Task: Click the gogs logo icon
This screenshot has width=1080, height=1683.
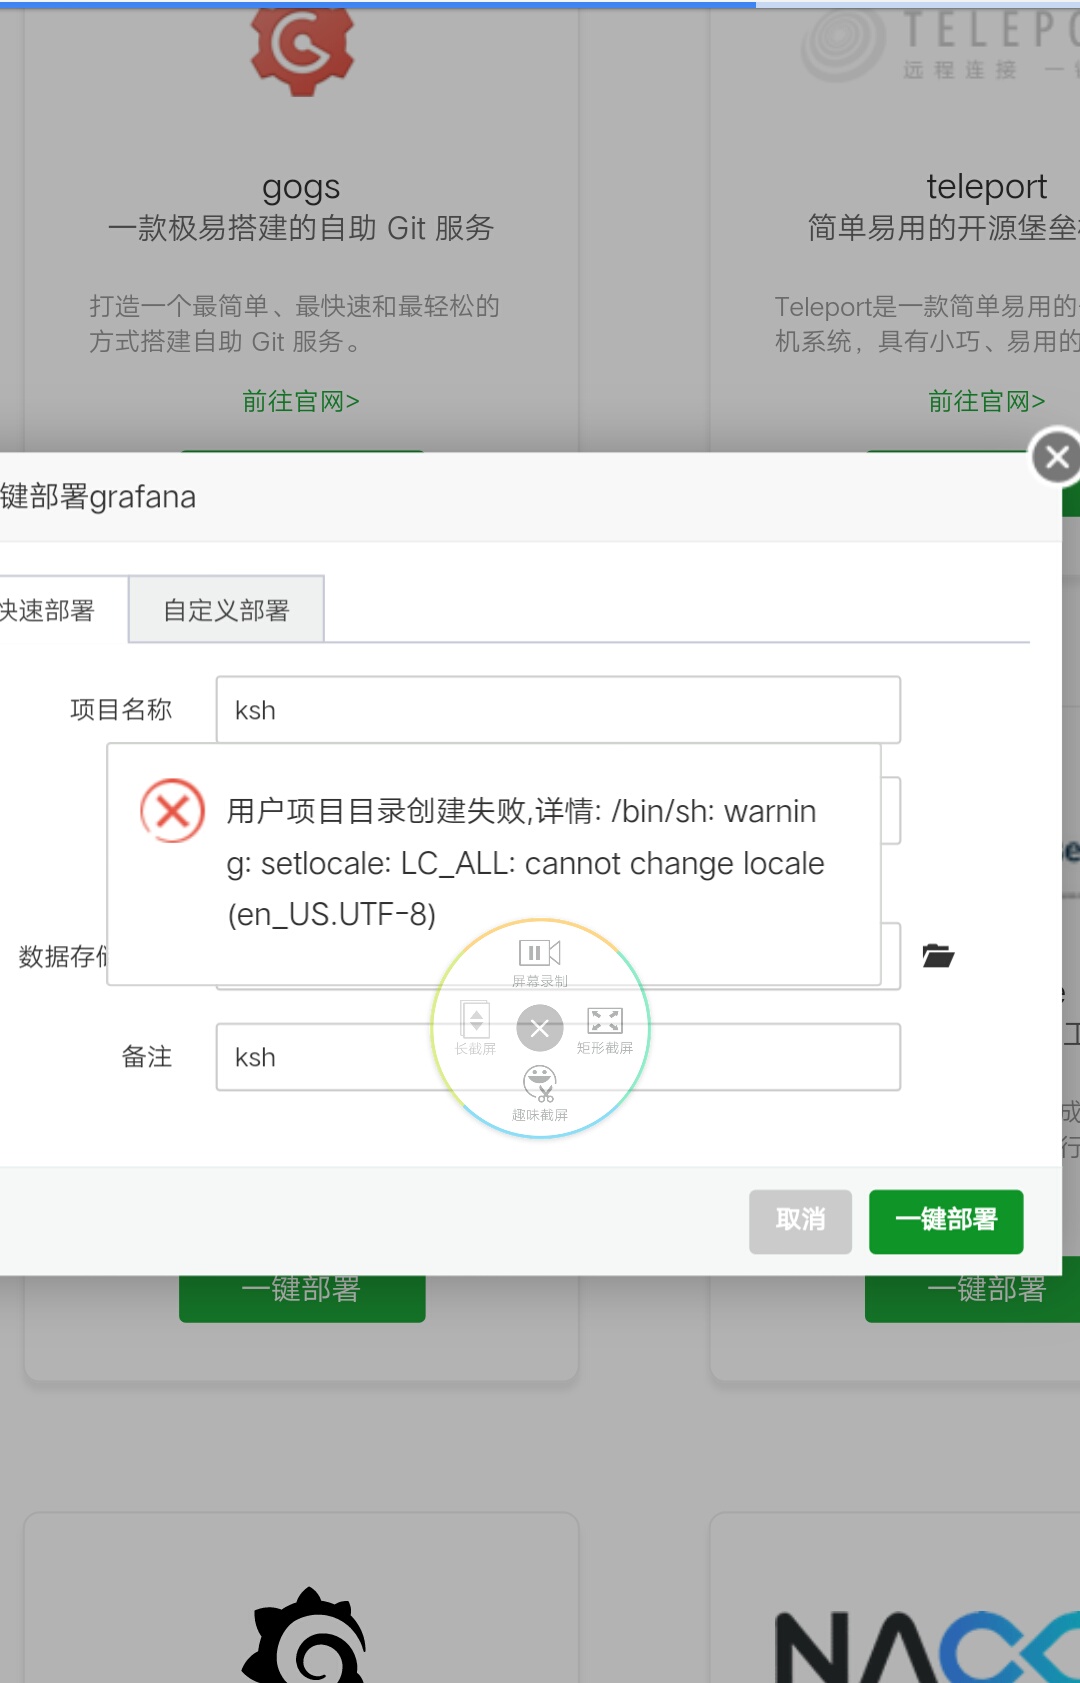Action: 302,50
